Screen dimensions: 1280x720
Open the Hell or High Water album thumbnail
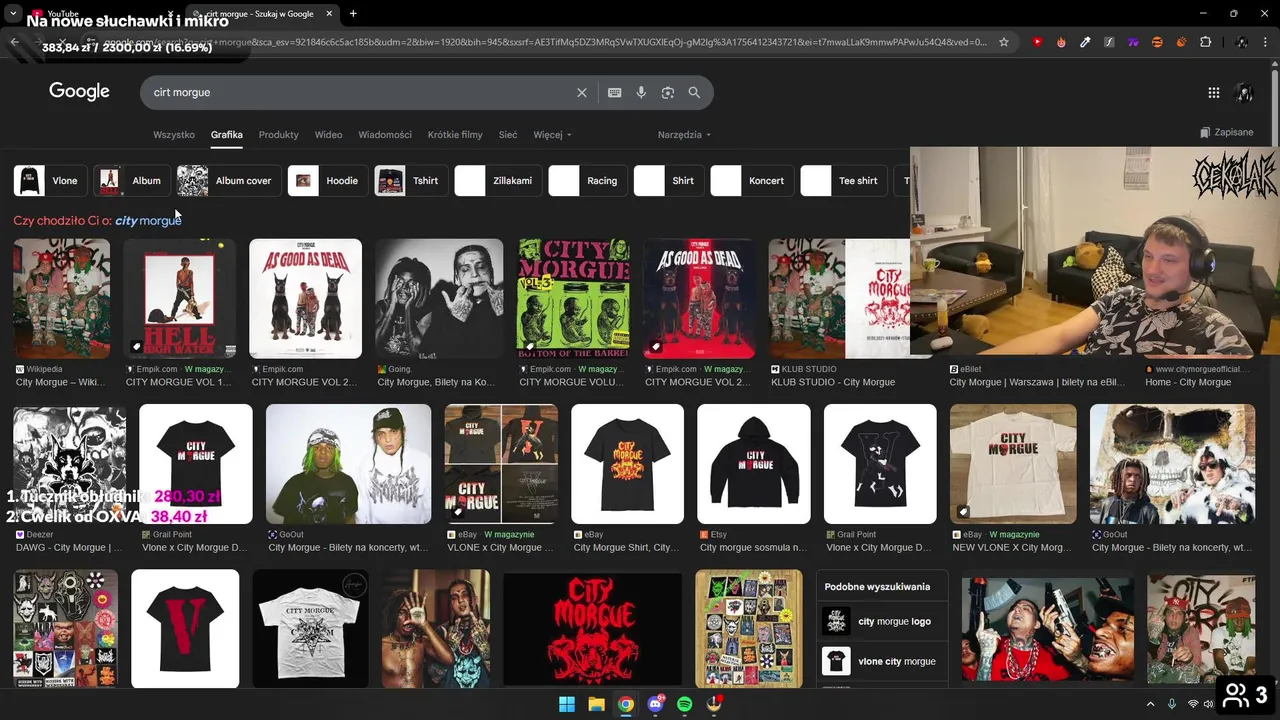(x=180, y=298)
